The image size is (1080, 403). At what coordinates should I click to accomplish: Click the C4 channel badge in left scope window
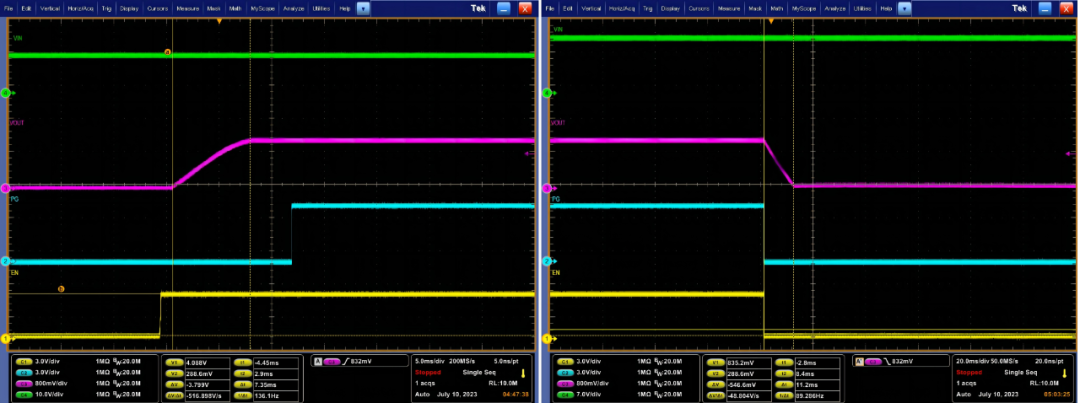[x=24, y=395]
